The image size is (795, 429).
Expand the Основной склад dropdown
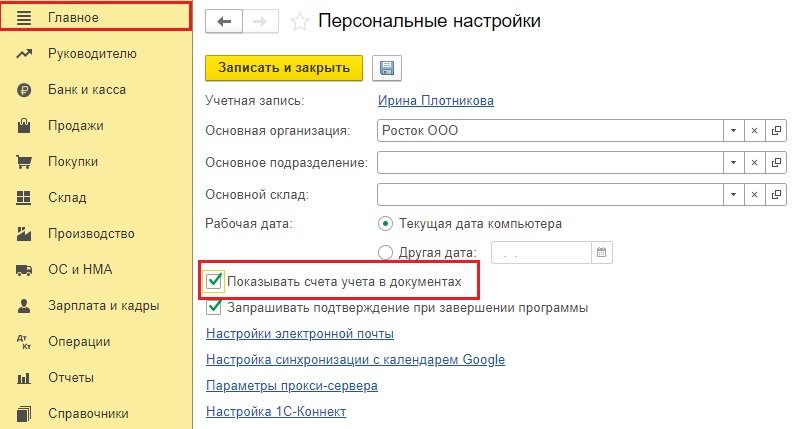733,195
